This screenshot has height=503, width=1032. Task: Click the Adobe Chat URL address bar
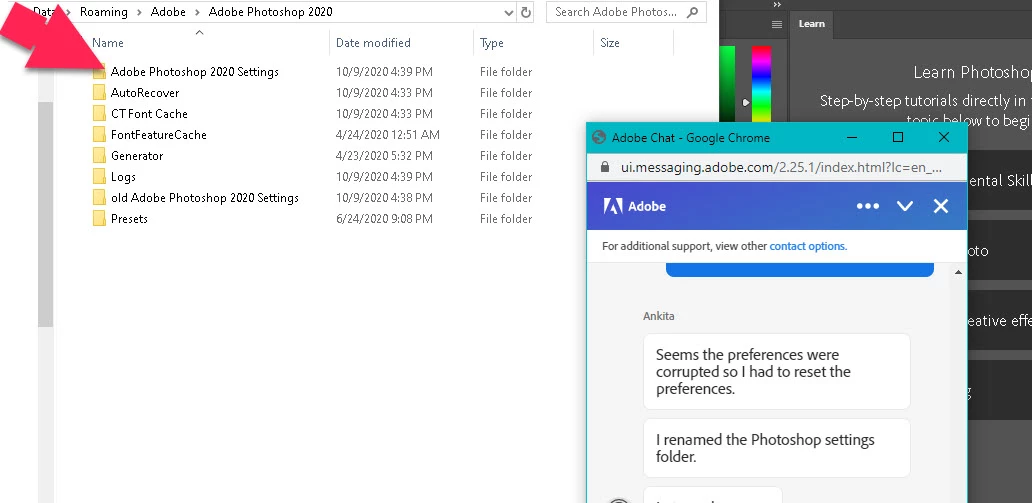pyautogui.click(x=781, y=167)
